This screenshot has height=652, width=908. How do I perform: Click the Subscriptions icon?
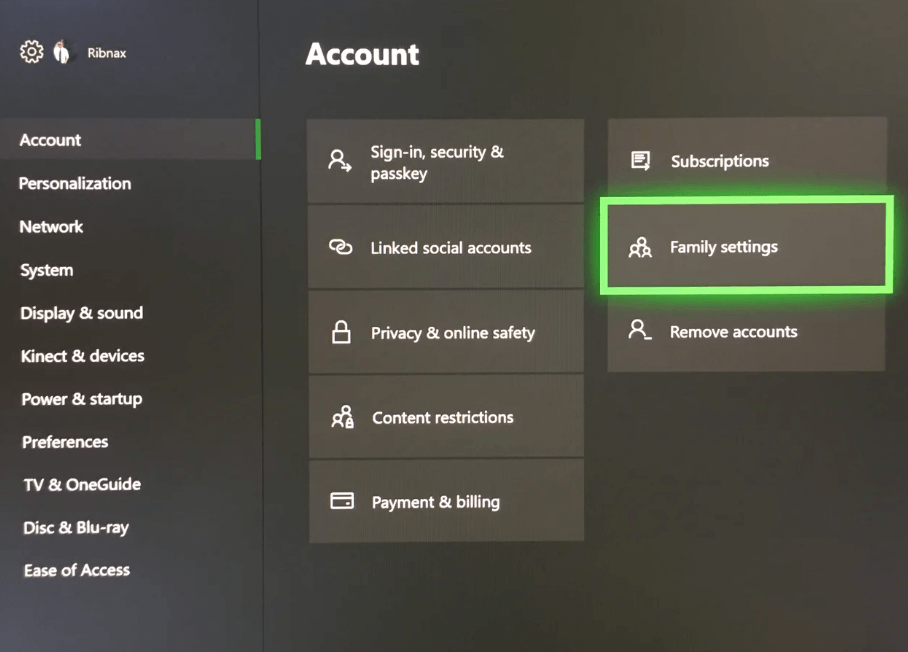(640, 161)
